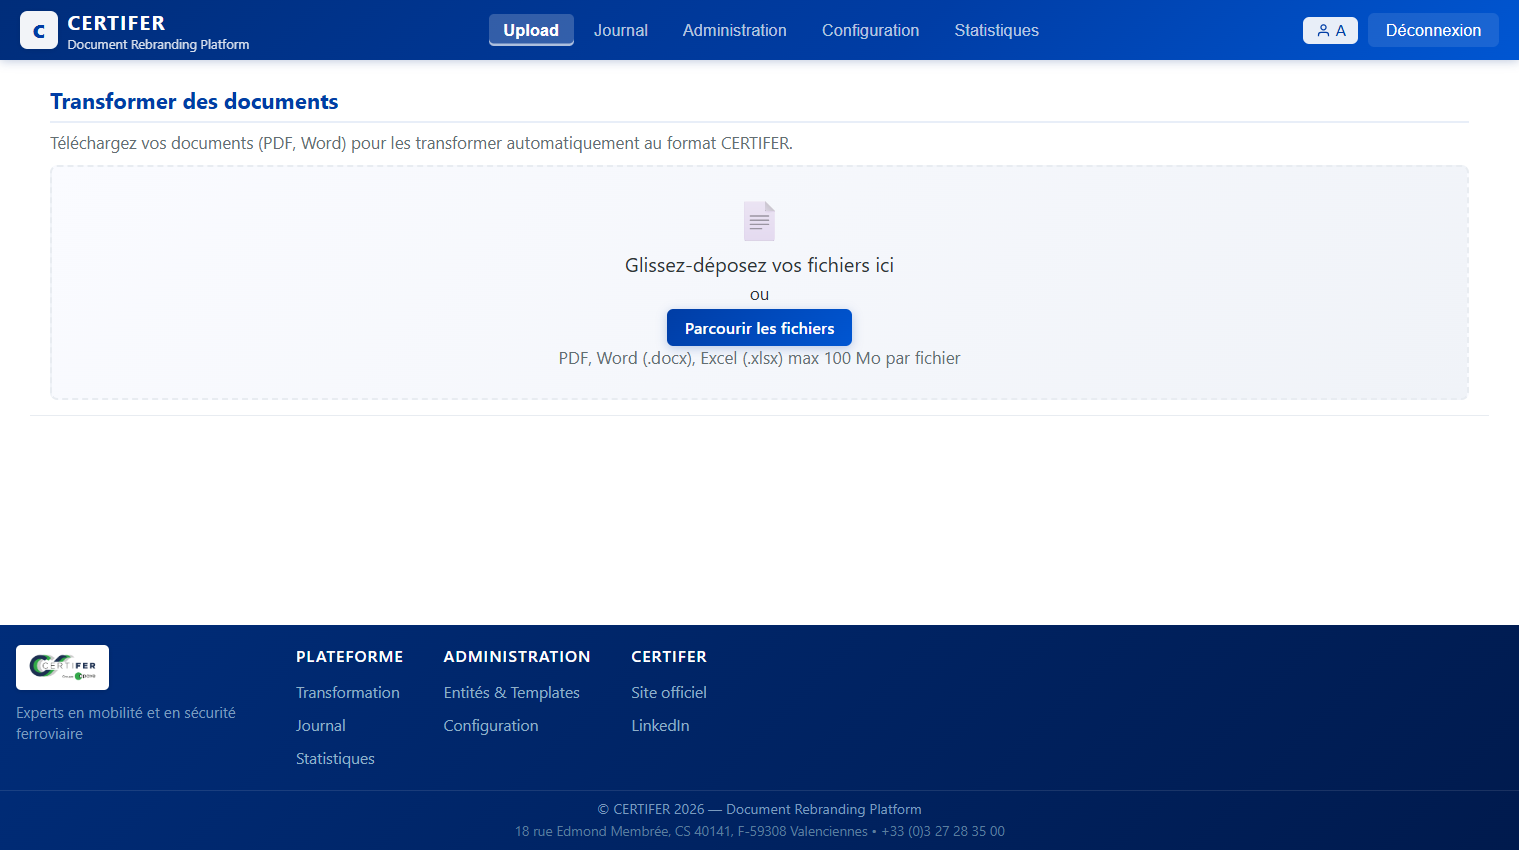Click the CERTIFER logo icon in the navbar
The image size is (1519, 850).
pyautogui.click(x=38, y=30)
